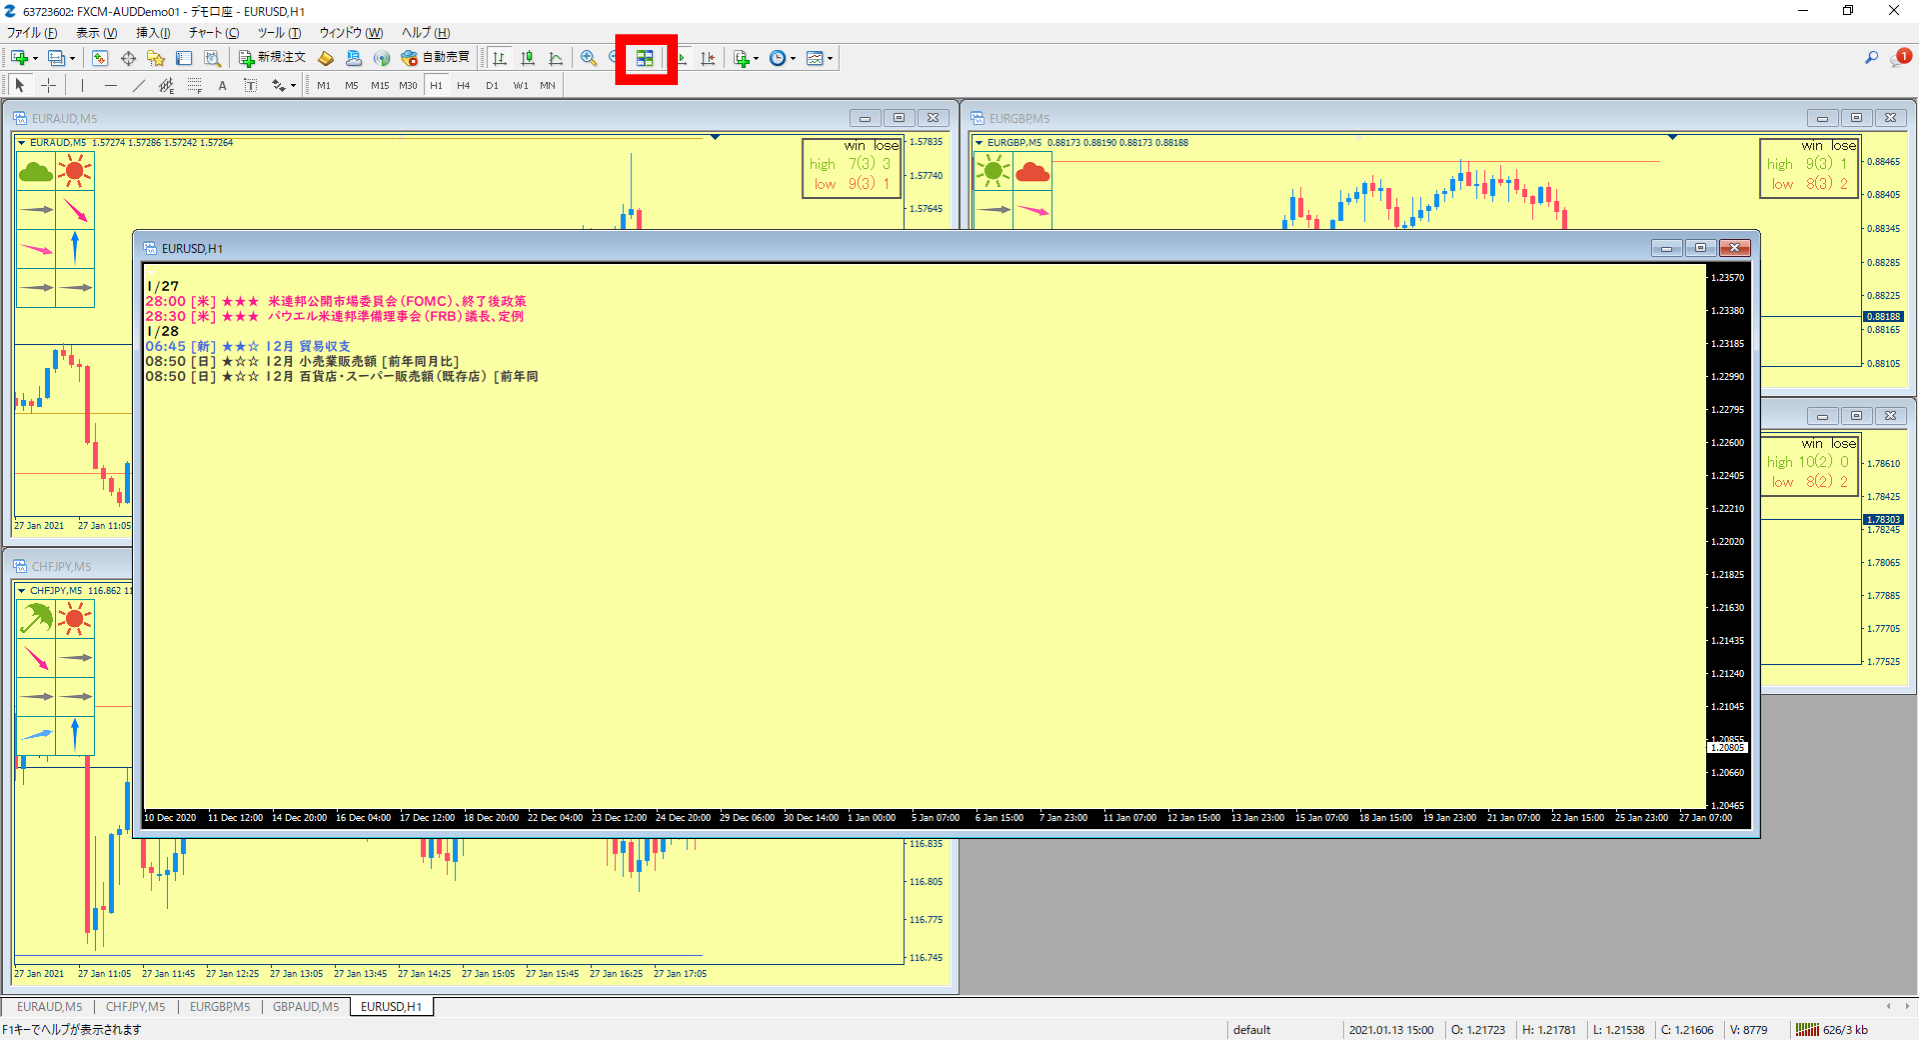
Task: Open the ウィンドウ menu
Action: point(351,33)
